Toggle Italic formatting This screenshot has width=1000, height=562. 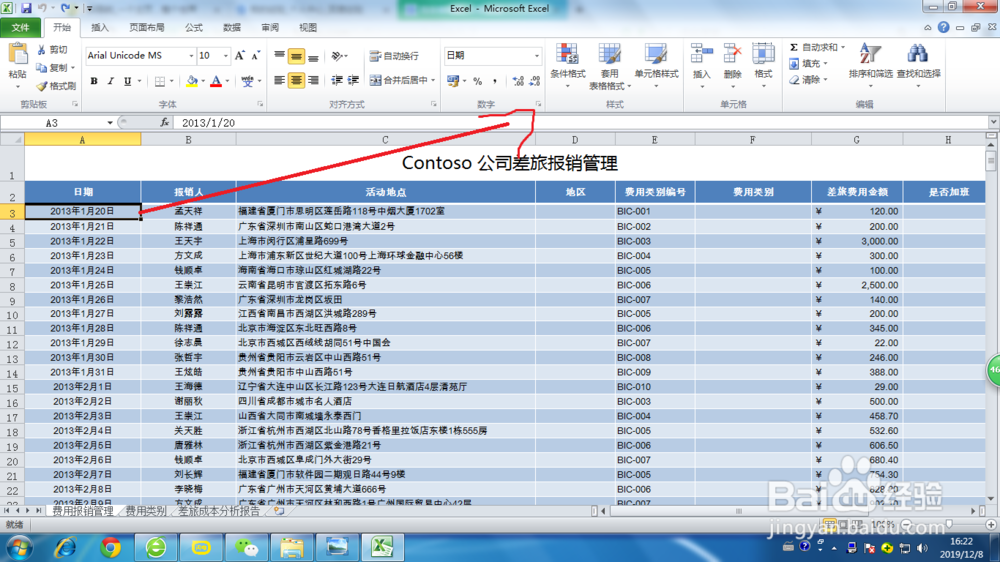(110, 81)
